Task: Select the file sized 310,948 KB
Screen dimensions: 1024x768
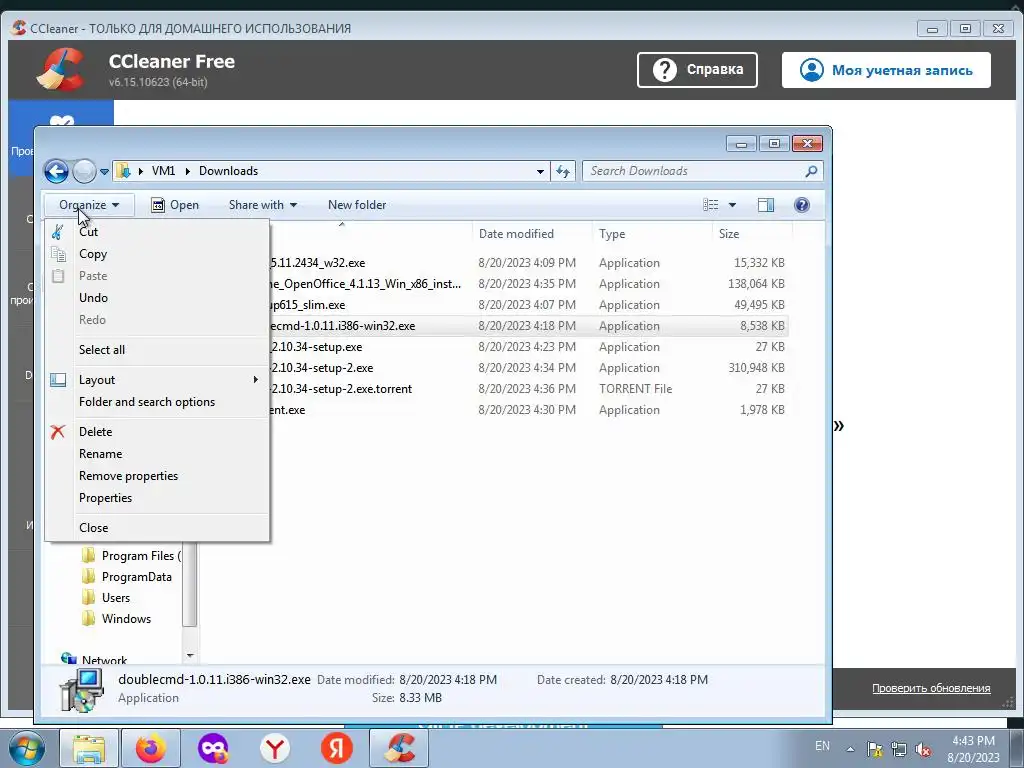Action: click(528, 368)
